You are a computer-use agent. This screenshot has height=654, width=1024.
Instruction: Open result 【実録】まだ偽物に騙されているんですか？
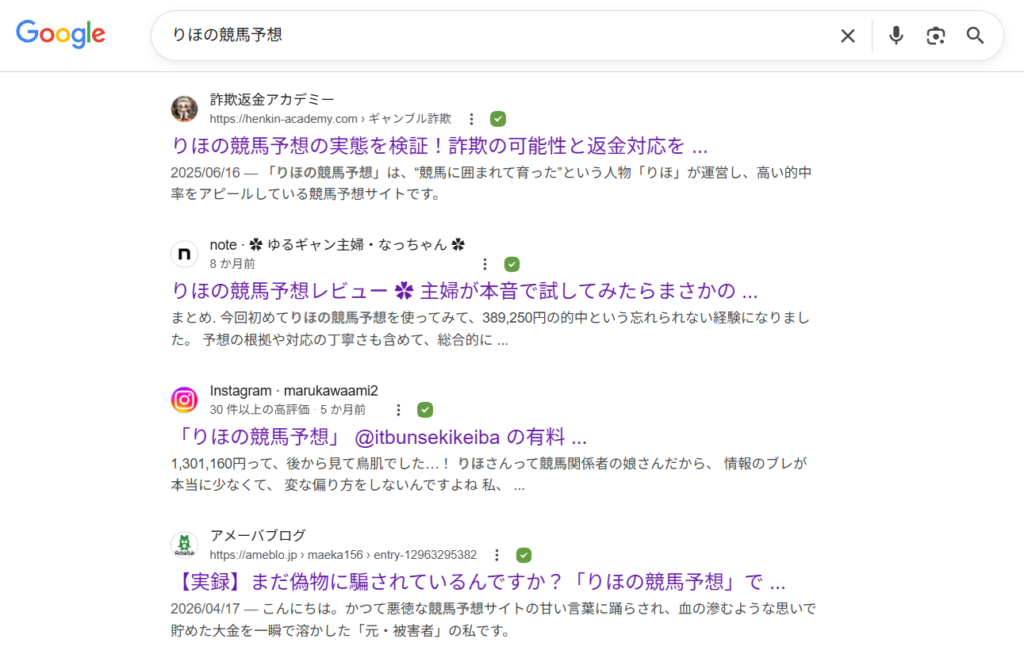[479, 581]
